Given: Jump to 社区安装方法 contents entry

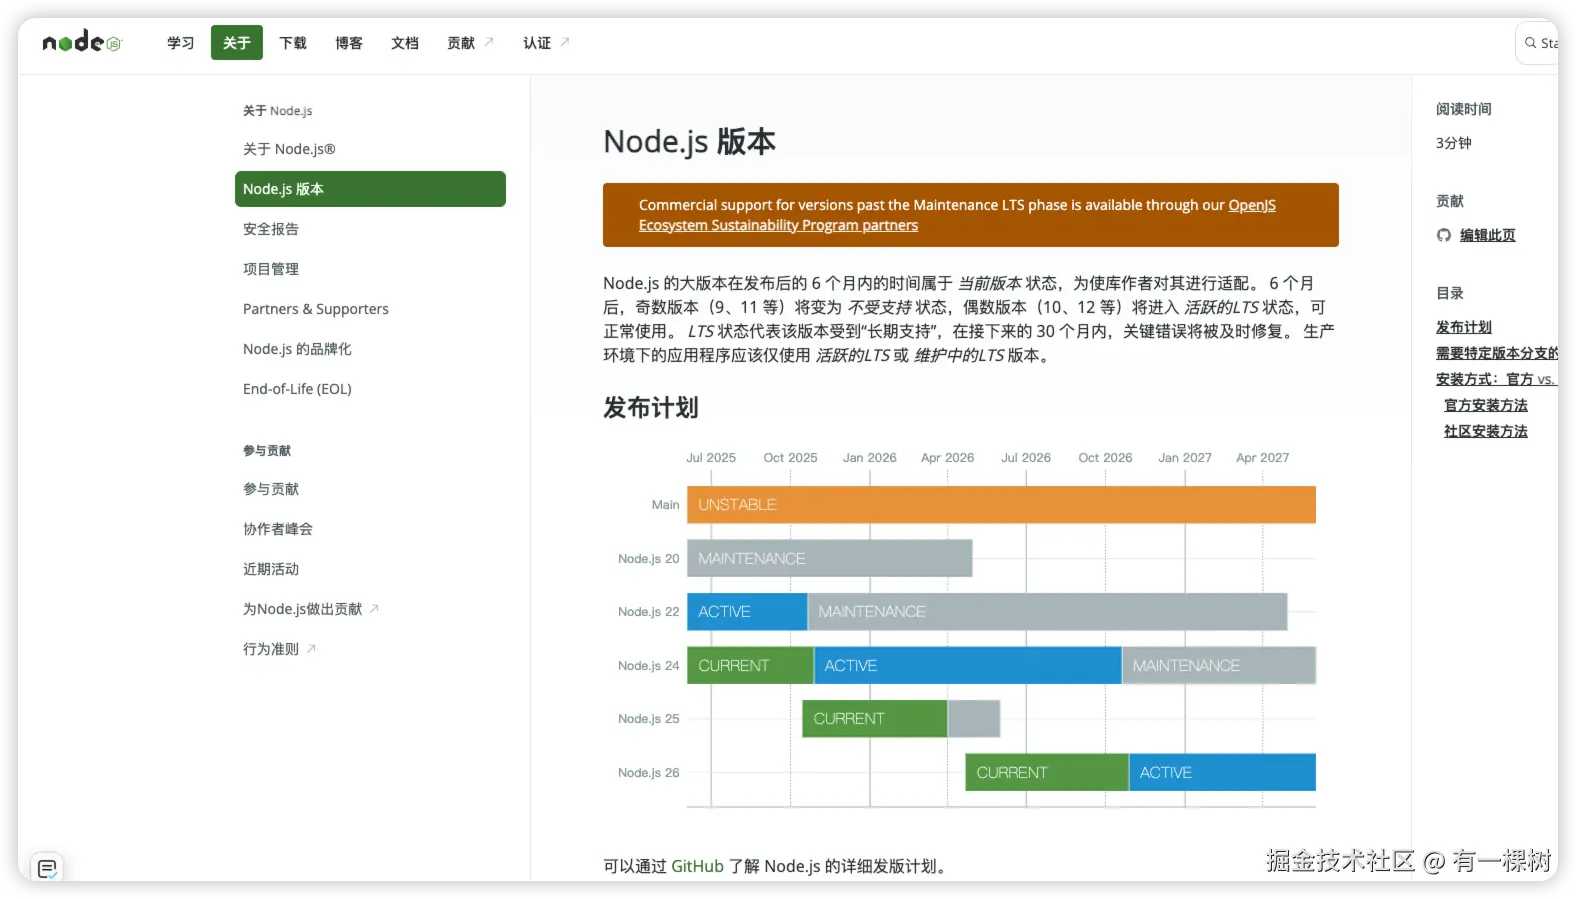Looking at the screenshot, I should [x=1486, y=431].
